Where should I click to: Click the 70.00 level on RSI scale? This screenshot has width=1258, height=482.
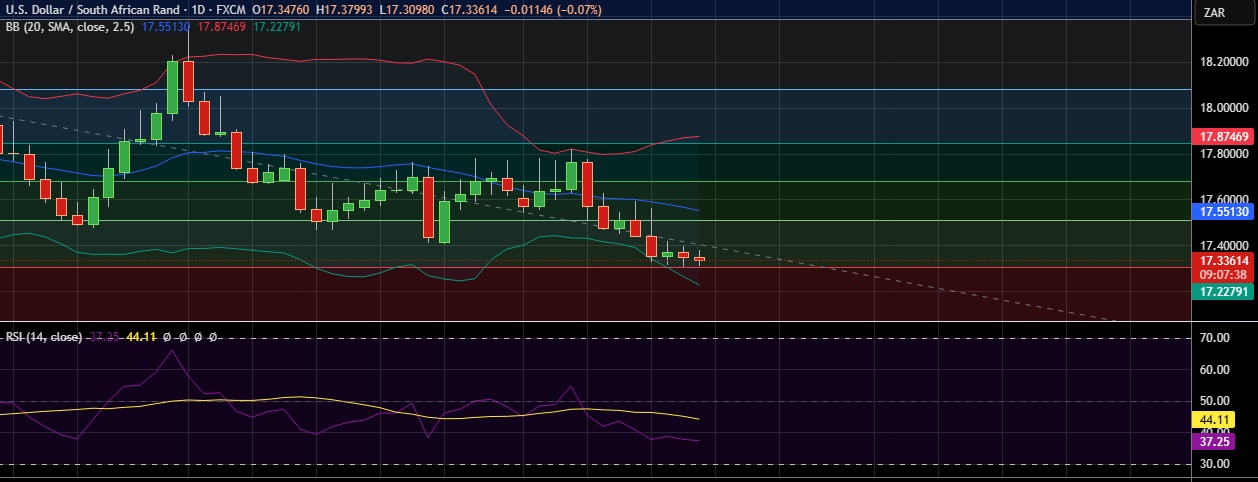coord(1214,339)
